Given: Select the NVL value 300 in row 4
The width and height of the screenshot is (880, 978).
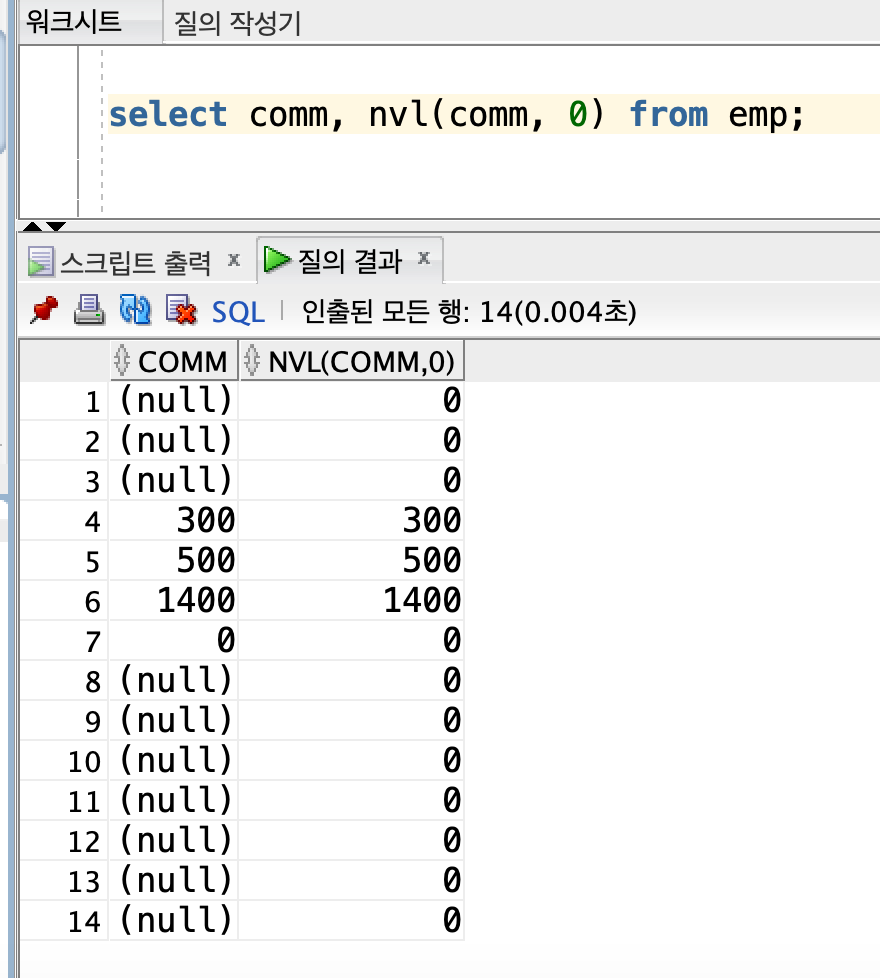Looking at the screenshot, I should [x=352, y=520].
